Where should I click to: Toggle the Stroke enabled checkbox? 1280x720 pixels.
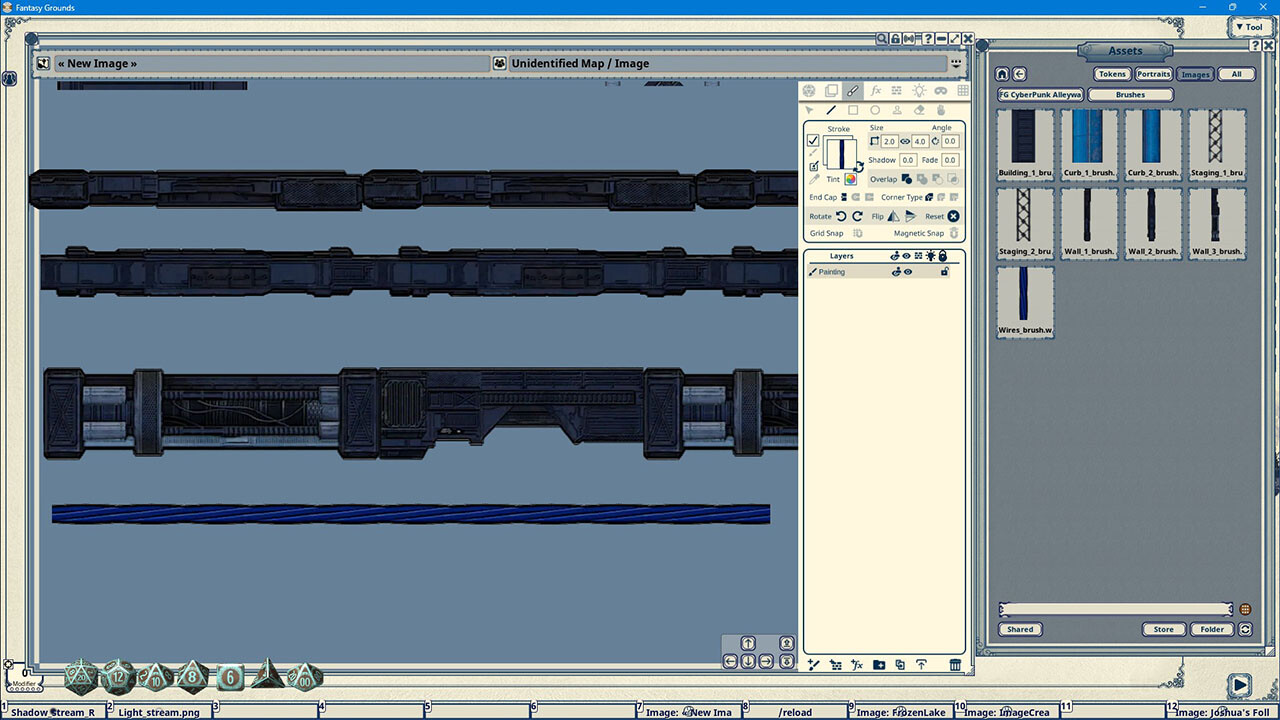(x=813, y=141)
